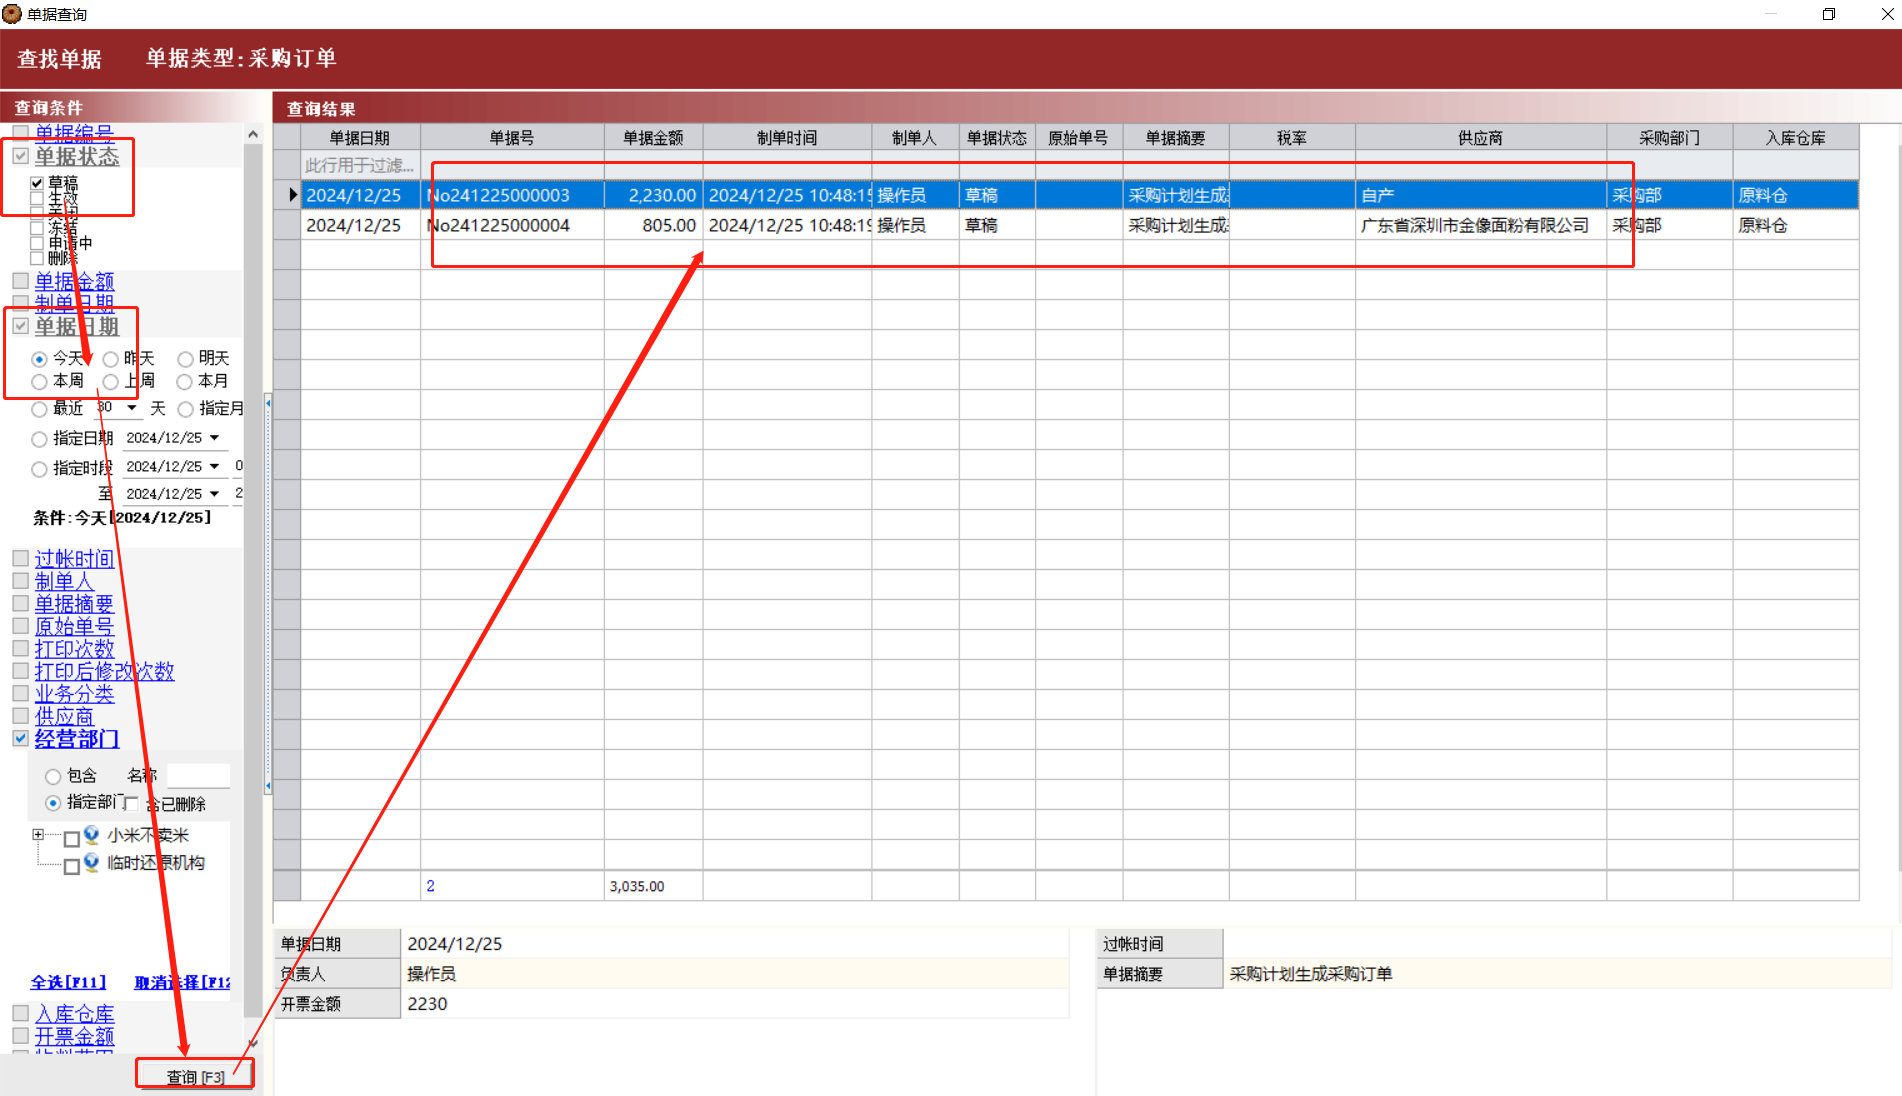Click the 单据号 column header
The height and width of the screenshot is (1096, 1902).
point(512,138)
